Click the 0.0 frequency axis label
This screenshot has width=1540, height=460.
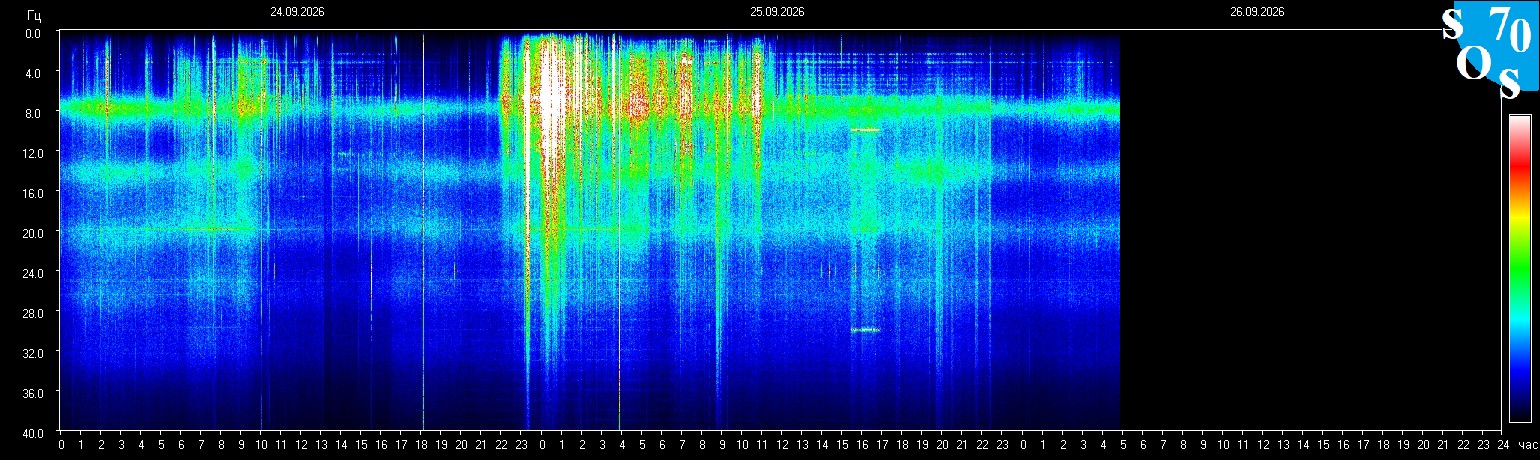coord(32,33)
